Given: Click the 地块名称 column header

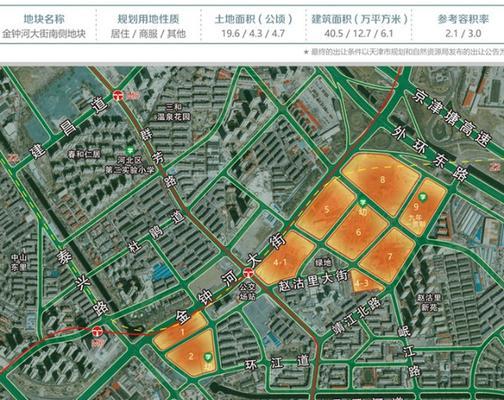Looking at the screenshot, I should tap(44, 19).
